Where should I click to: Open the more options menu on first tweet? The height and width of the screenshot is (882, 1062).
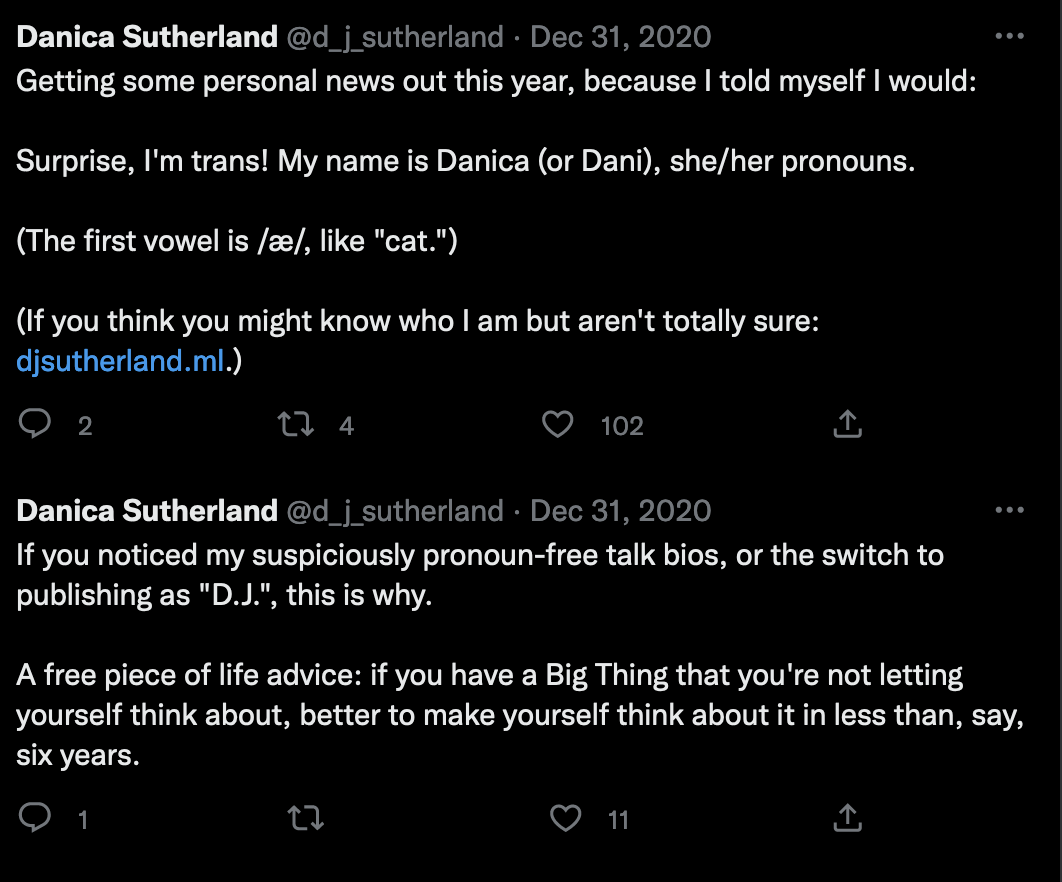click(1010, 37)
